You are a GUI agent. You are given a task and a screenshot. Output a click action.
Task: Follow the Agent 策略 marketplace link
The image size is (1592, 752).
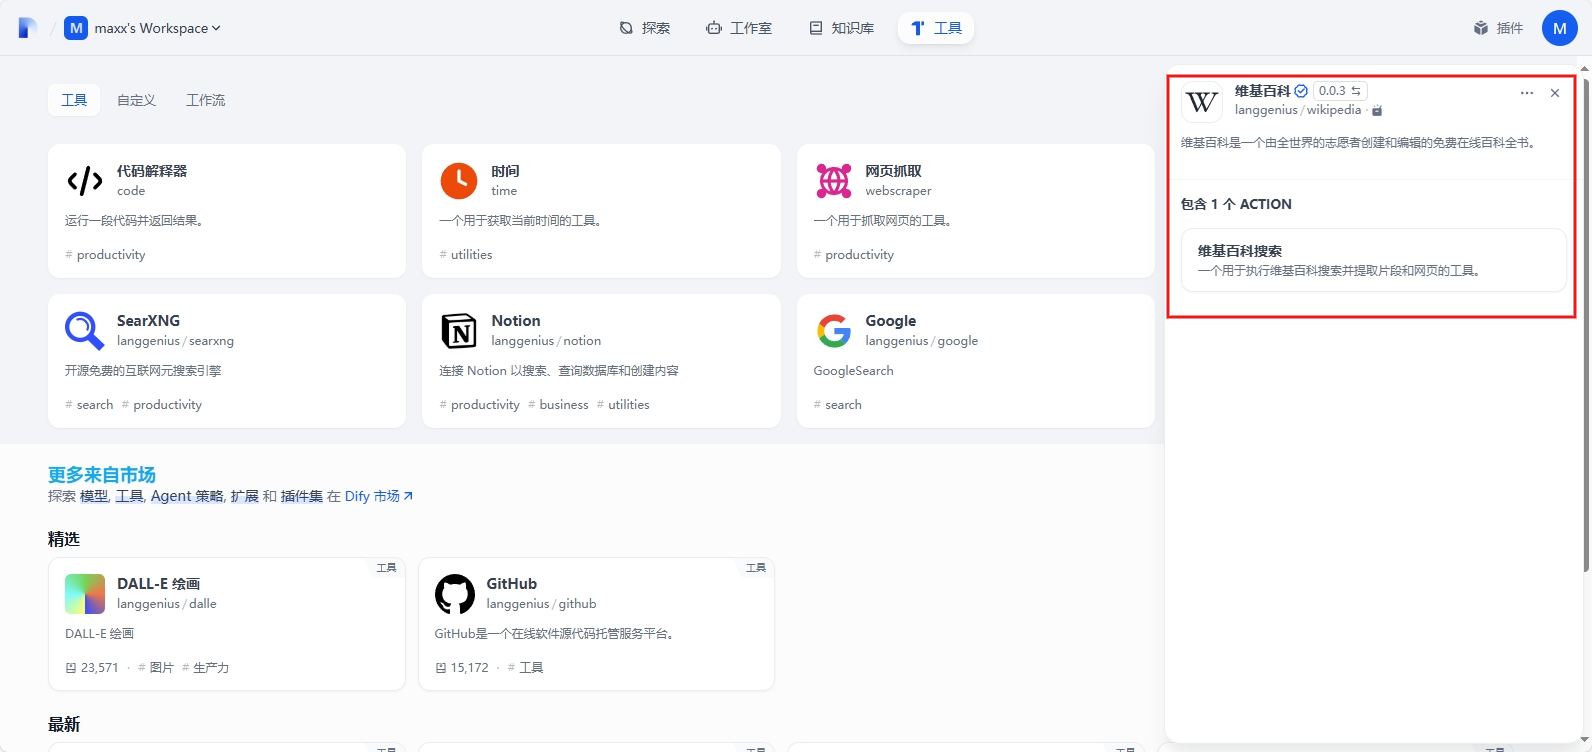(x=187, y=496)
